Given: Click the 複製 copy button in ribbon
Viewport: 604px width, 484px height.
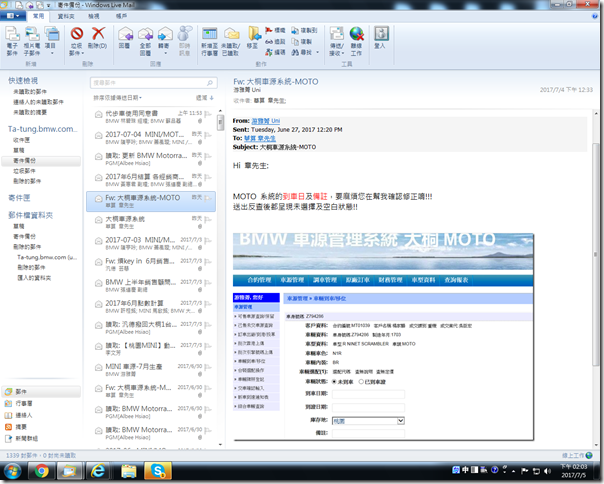Looking at the screenshot, I should 302,41.
